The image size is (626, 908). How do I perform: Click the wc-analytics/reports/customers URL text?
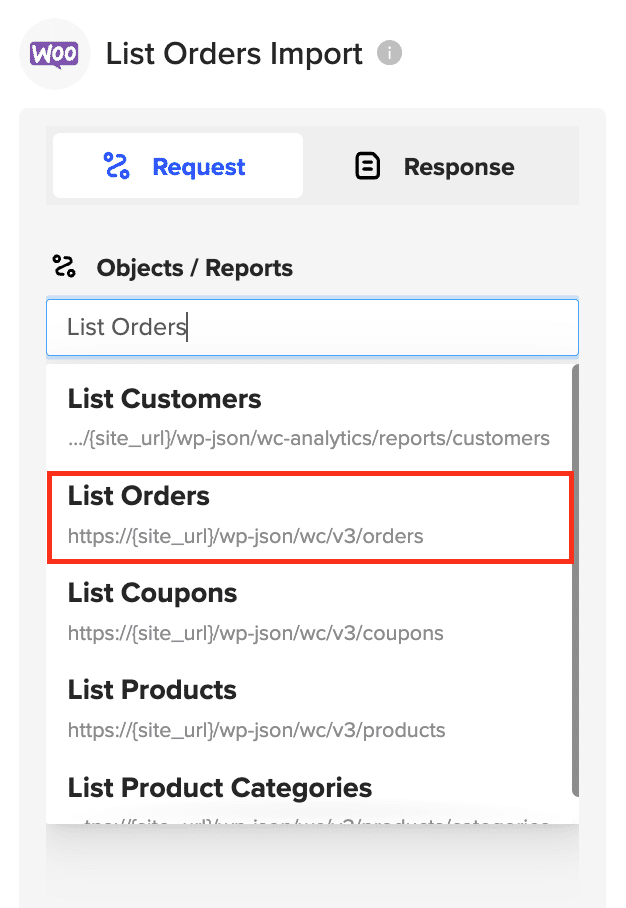pos(309,438)
